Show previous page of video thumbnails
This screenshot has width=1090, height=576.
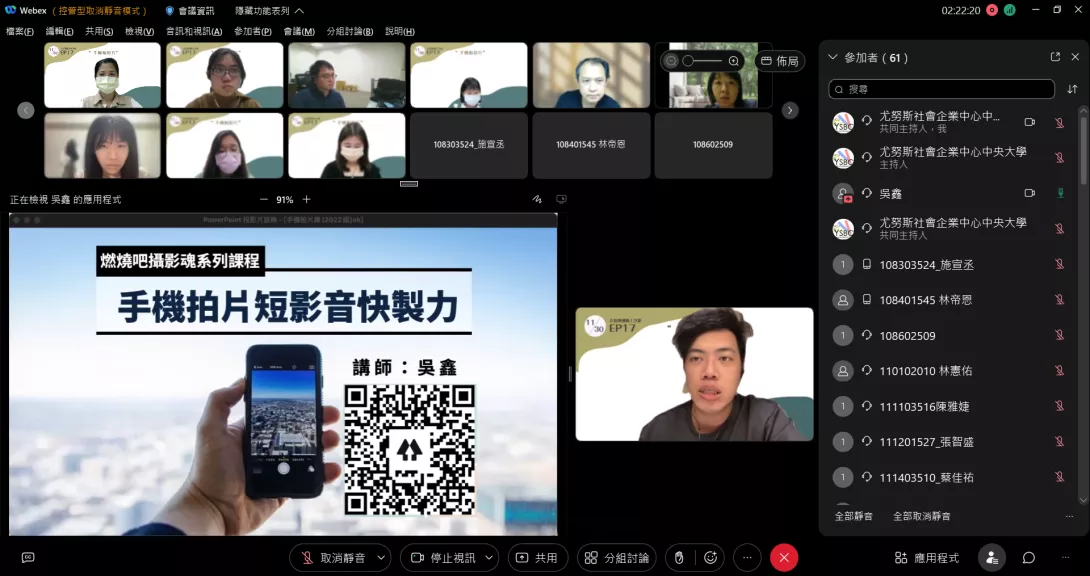[26, 110]
